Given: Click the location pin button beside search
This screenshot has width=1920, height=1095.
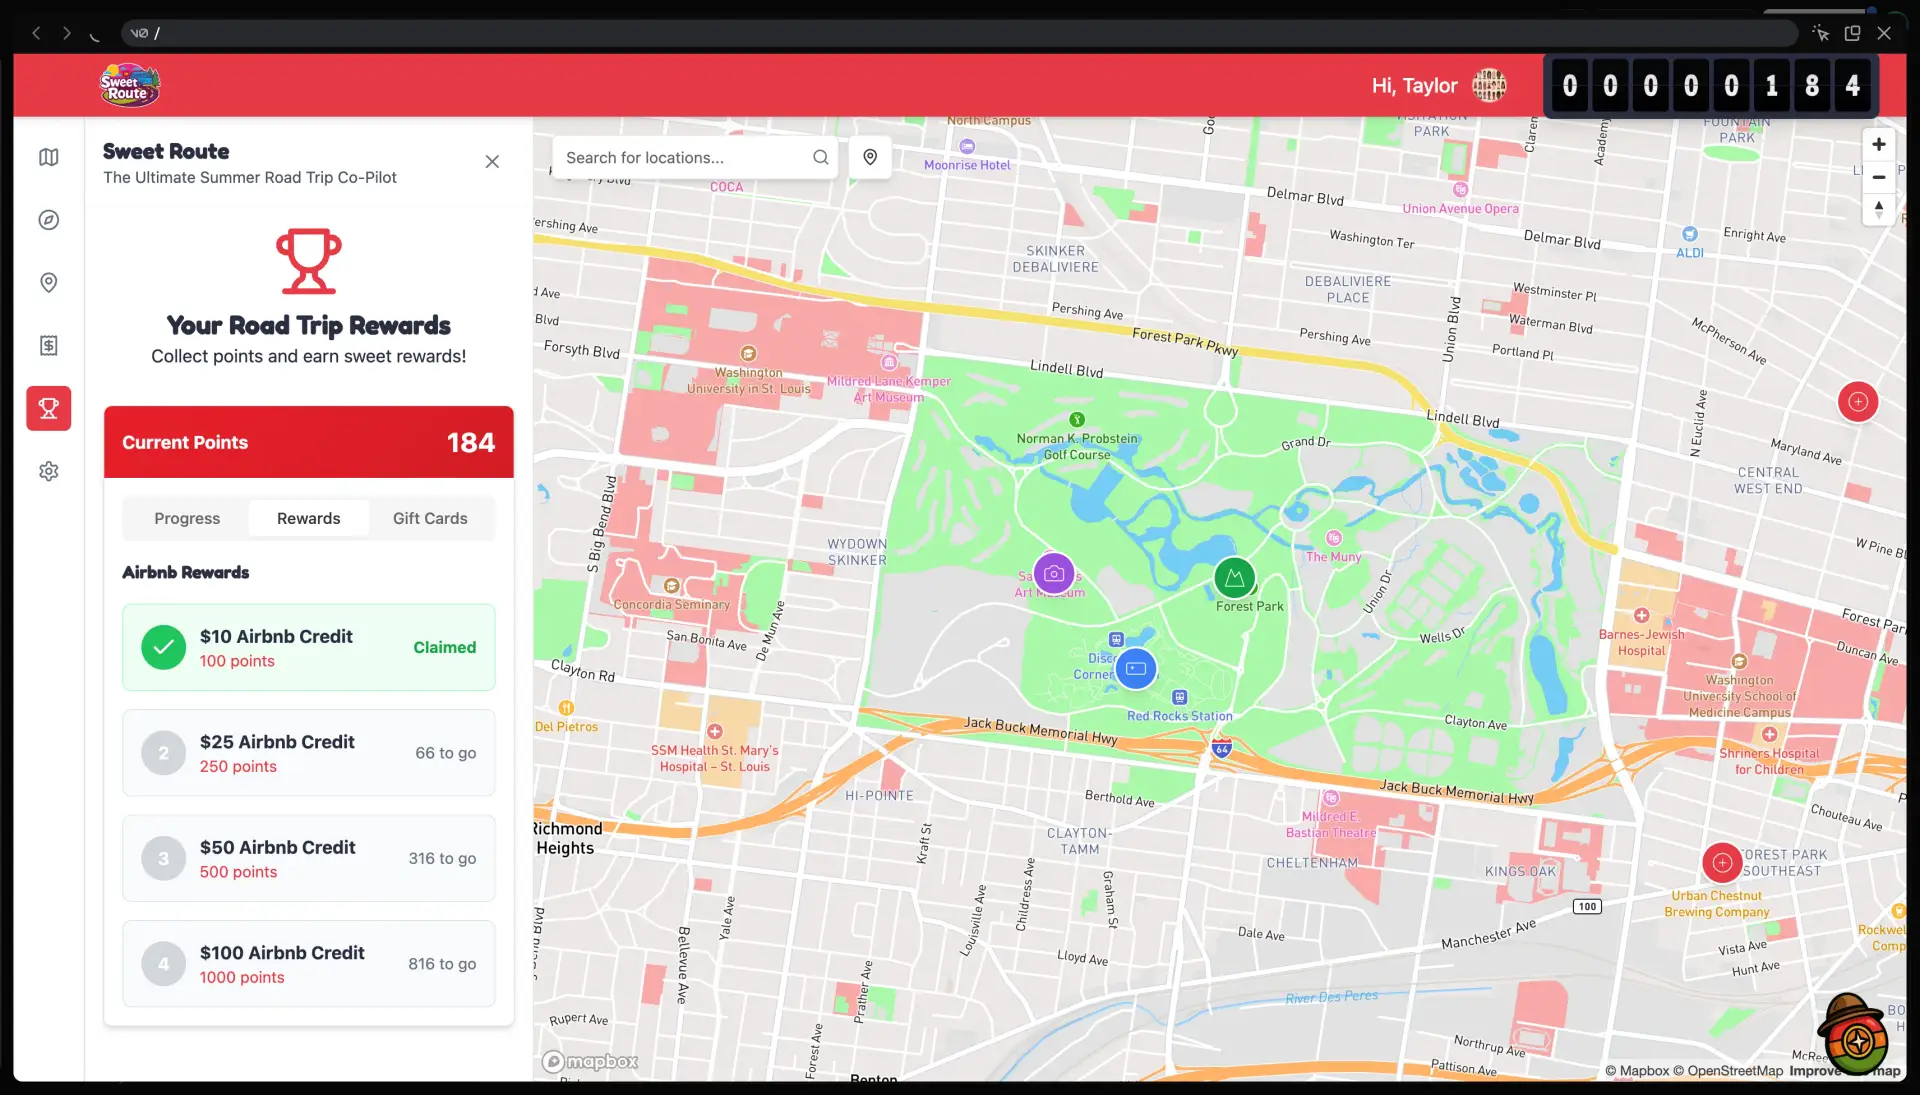Looking at the screenshot, I should [870, 157].
